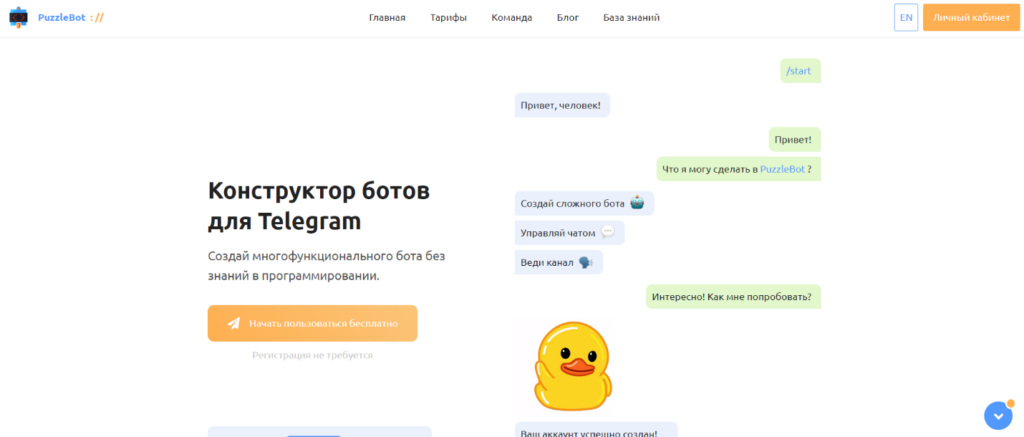
Task: Click the Создай многофункционального бота description text
Action: 327,266
